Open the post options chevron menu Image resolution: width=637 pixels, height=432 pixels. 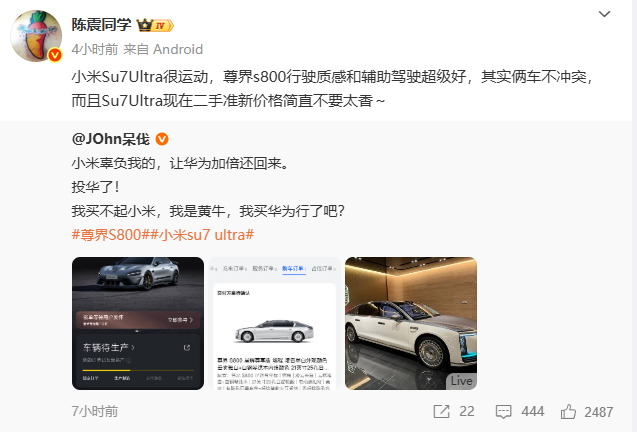(604, 14)
